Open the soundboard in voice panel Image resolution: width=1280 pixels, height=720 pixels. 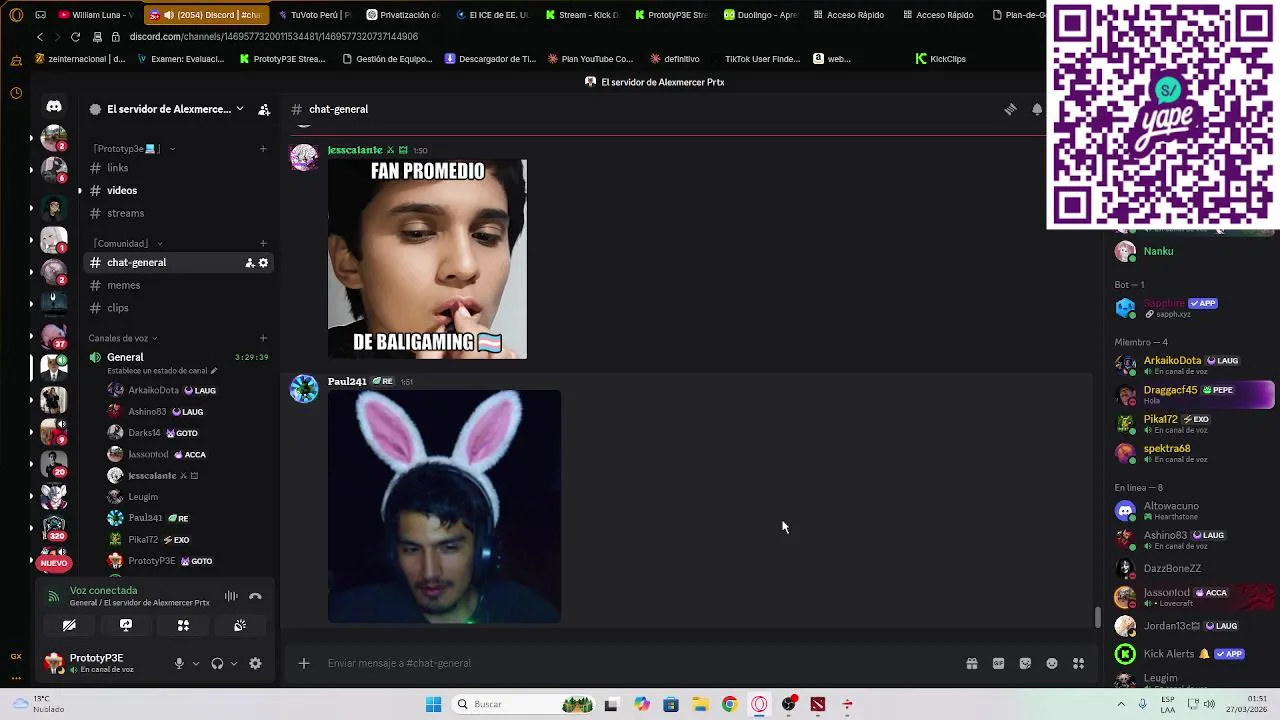tap(240, 625)
